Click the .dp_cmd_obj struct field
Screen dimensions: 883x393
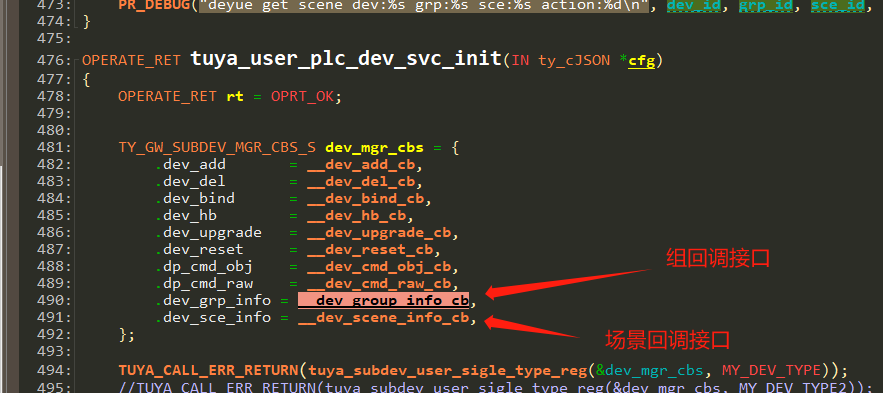[x=204, y=266]
